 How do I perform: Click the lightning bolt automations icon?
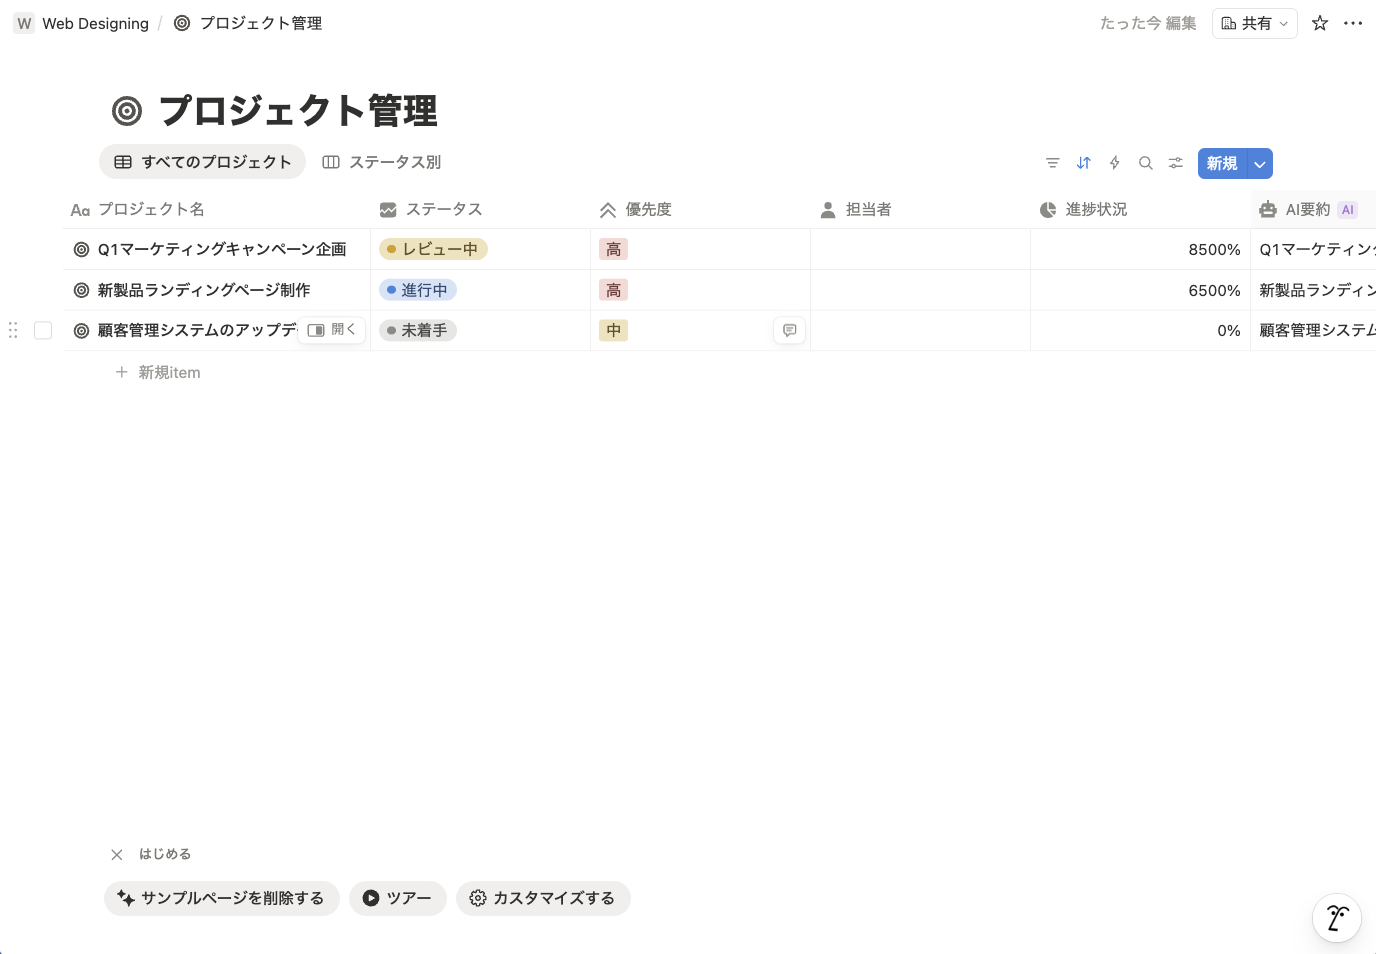1115,163
